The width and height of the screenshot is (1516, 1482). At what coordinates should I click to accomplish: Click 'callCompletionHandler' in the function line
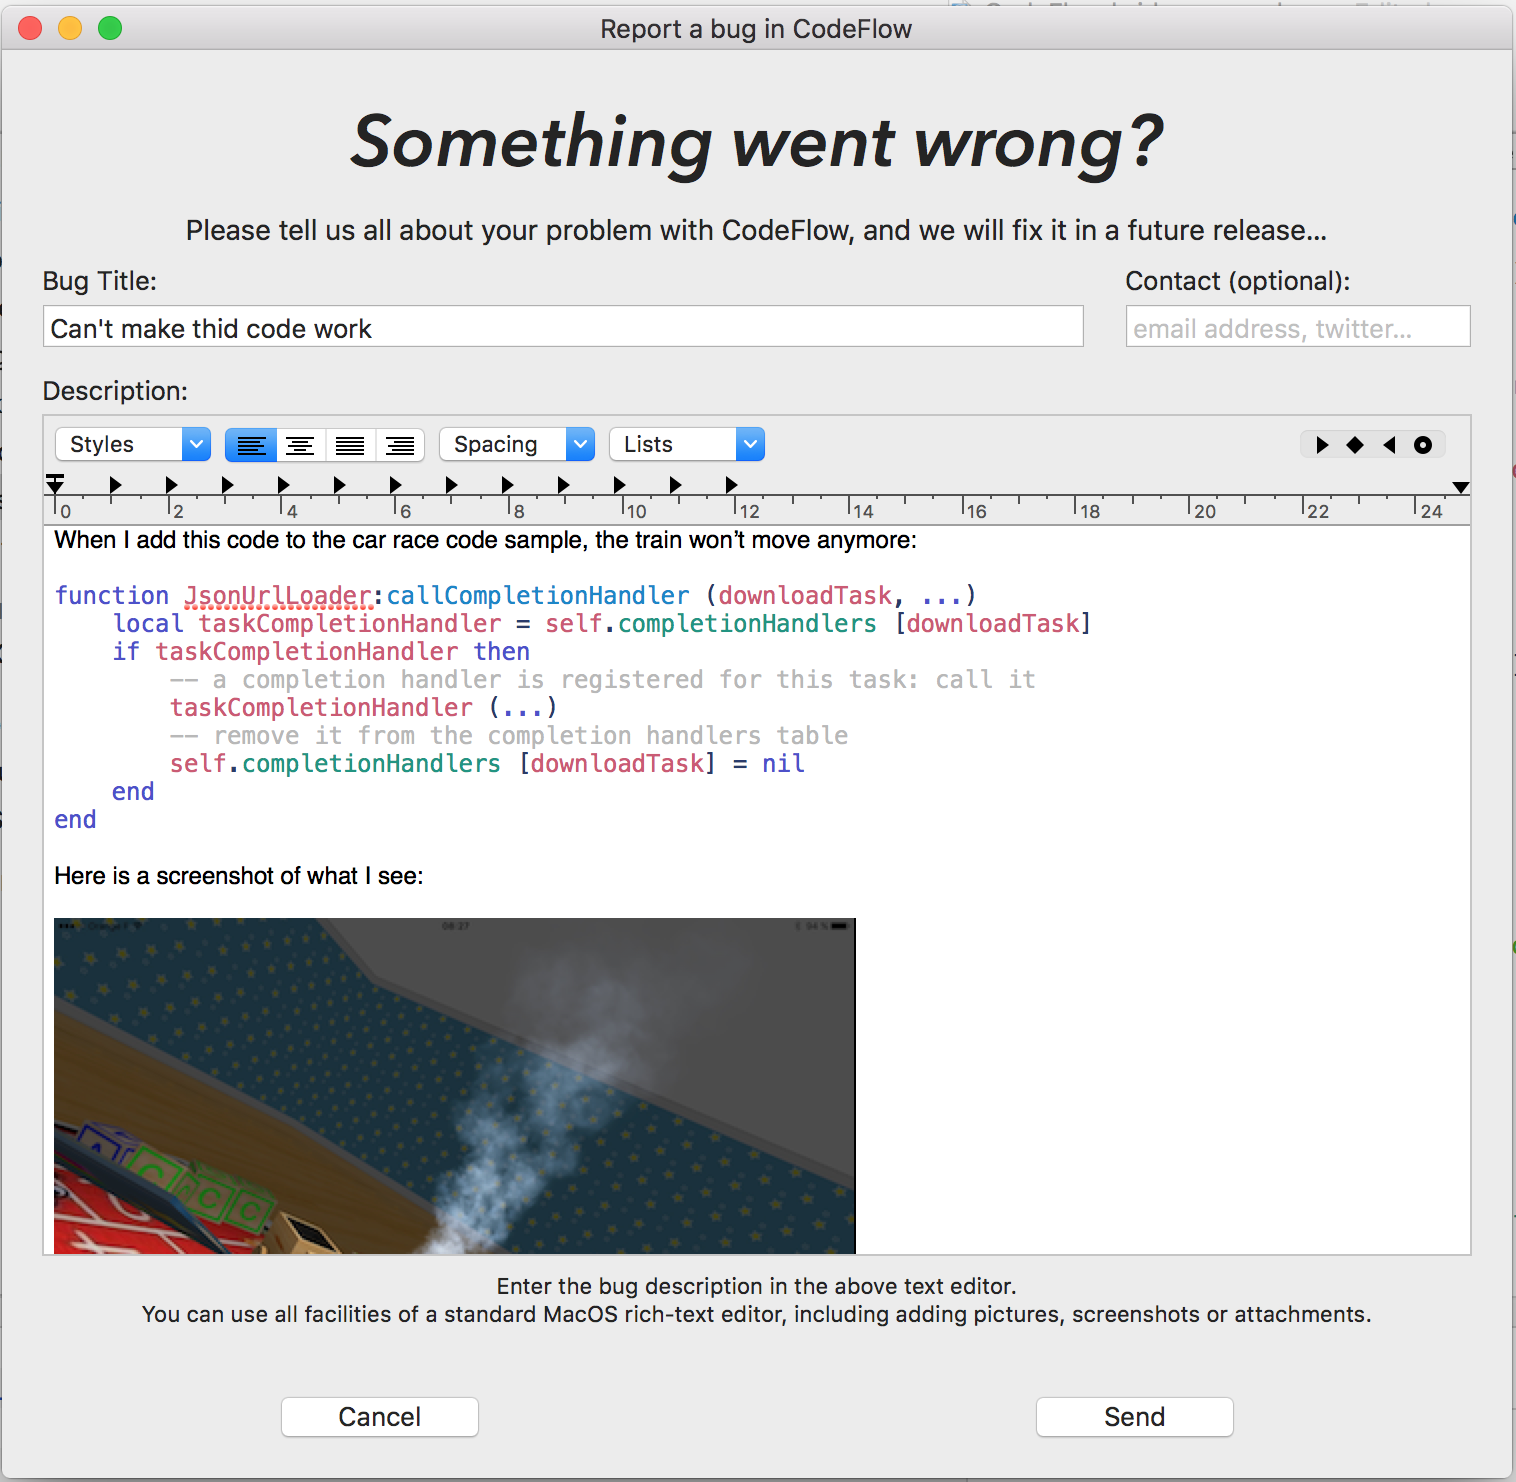click(538, 596)
